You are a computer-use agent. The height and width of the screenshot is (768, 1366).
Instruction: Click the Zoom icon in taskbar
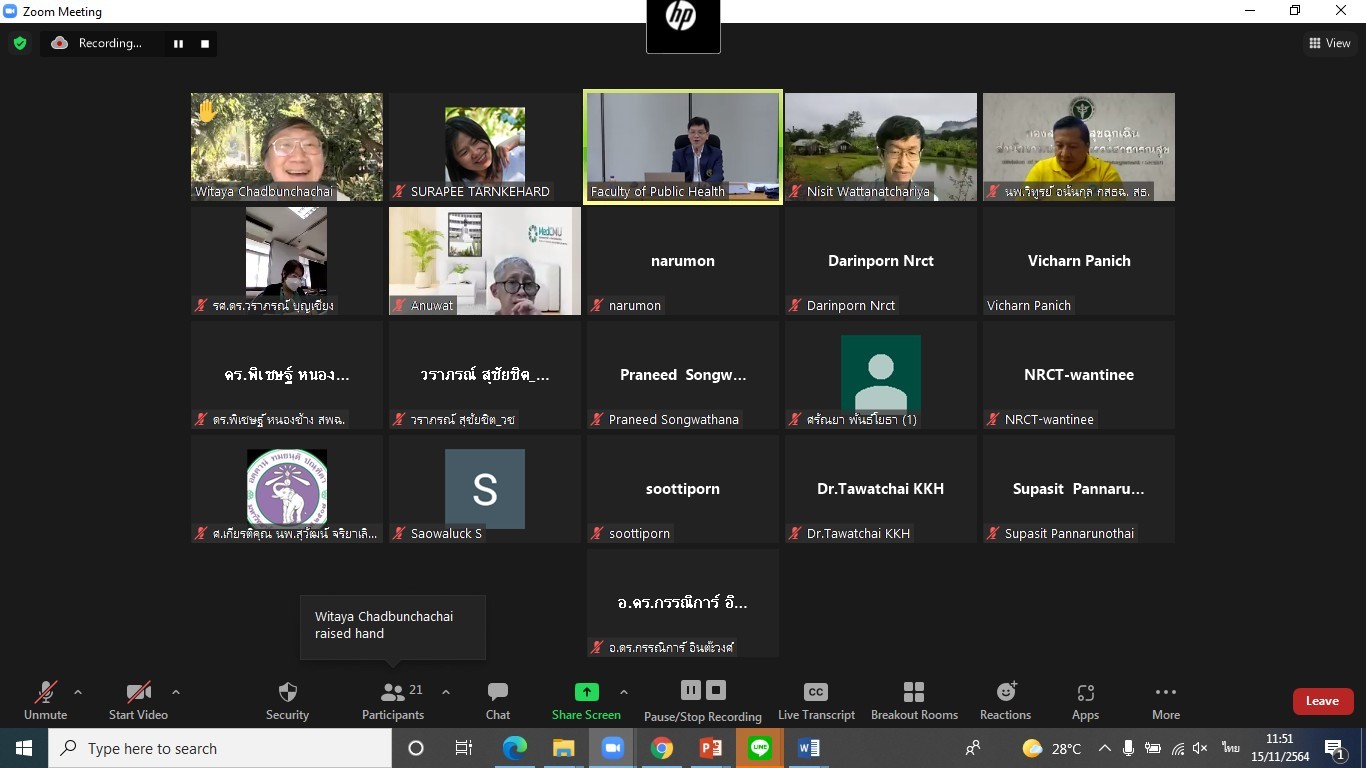pyautogui.click(x=612, y=748)
